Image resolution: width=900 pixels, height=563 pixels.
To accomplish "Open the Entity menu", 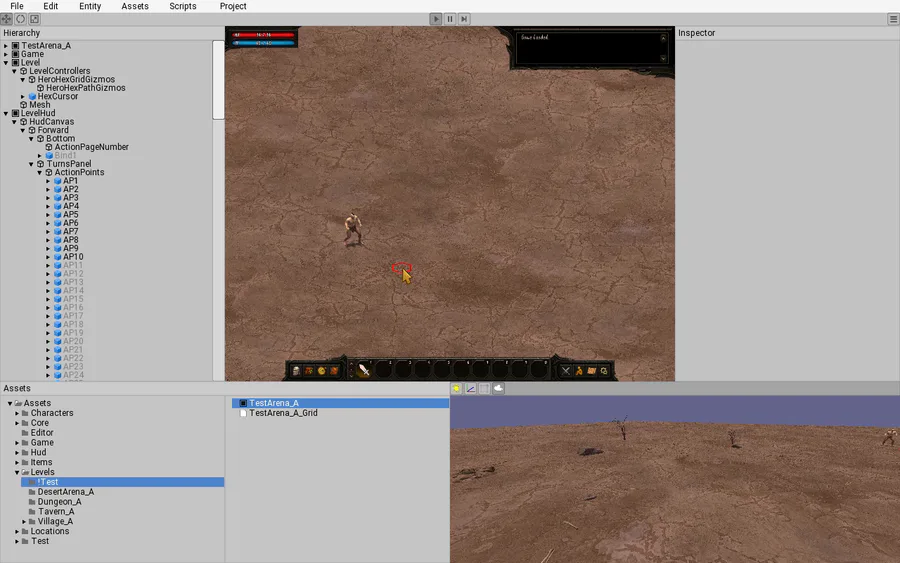I will tap(90, 6).
